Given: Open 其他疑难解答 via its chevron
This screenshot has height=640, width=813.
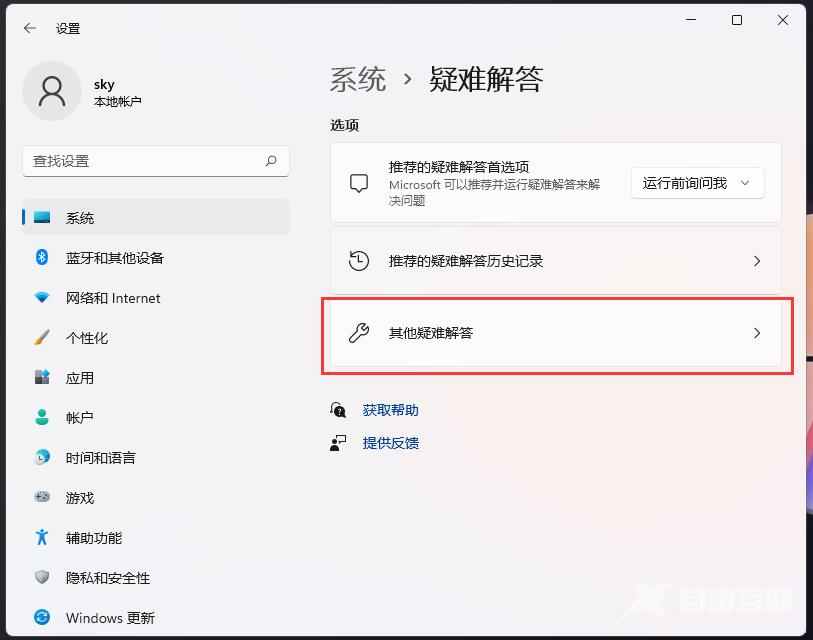Looking at the screenshot, I should (757, 333).
